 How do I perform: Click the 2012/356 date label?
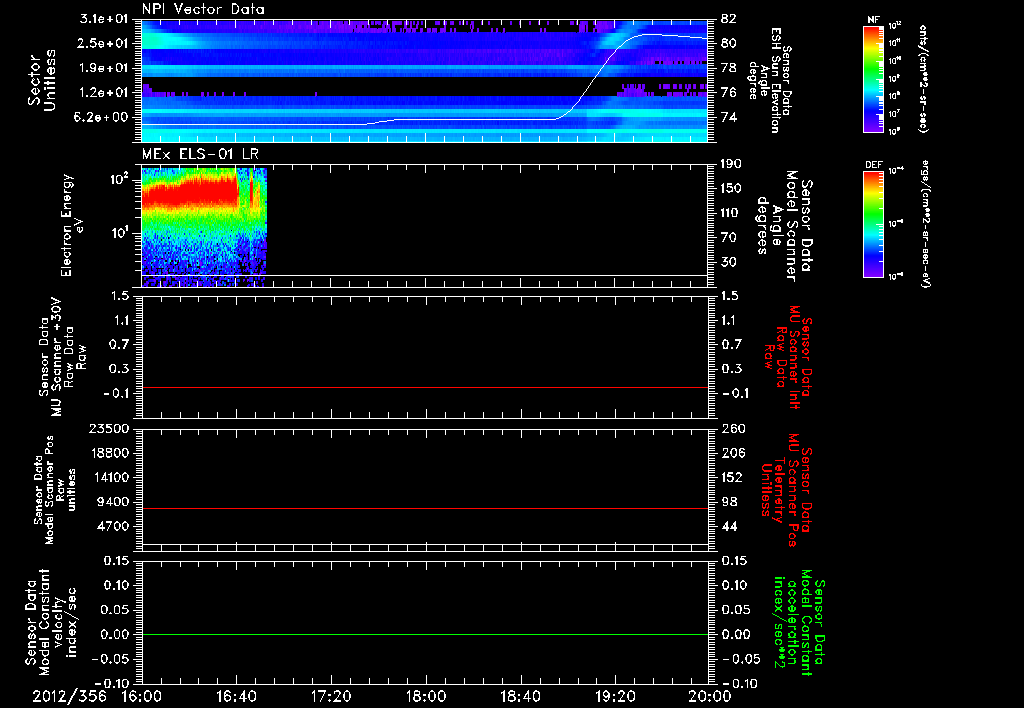[69, 696]
